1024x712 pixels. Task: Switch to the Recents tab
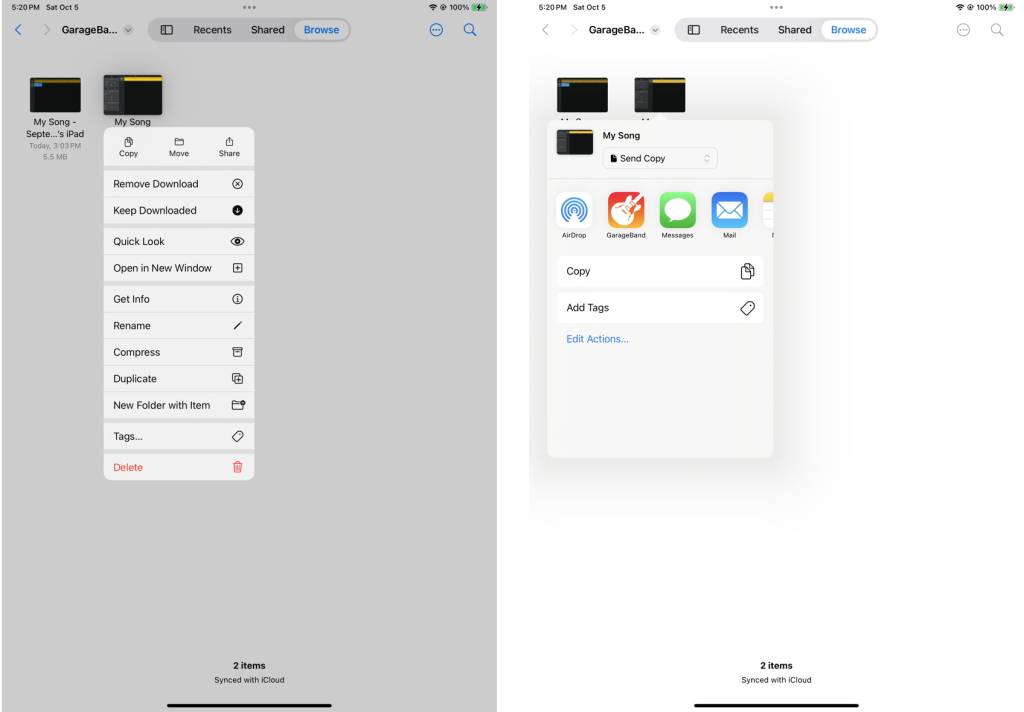click(212, 30)
